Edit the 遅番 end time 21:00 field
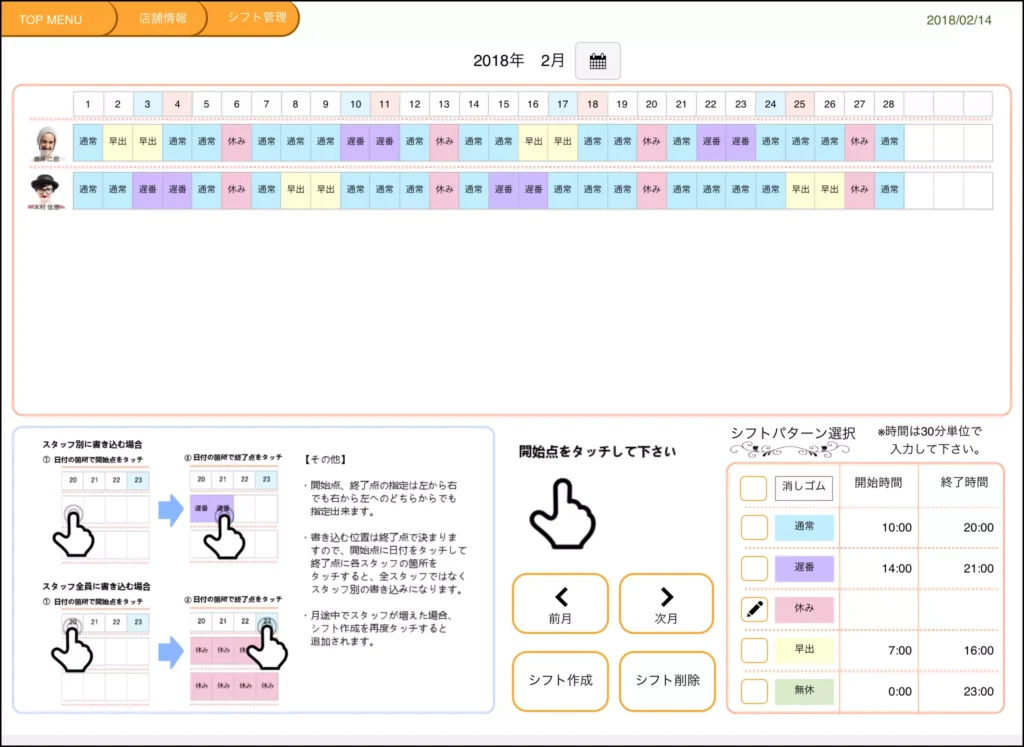The height and width of the screenshot is (747, 1024). (x=967, y=569)
